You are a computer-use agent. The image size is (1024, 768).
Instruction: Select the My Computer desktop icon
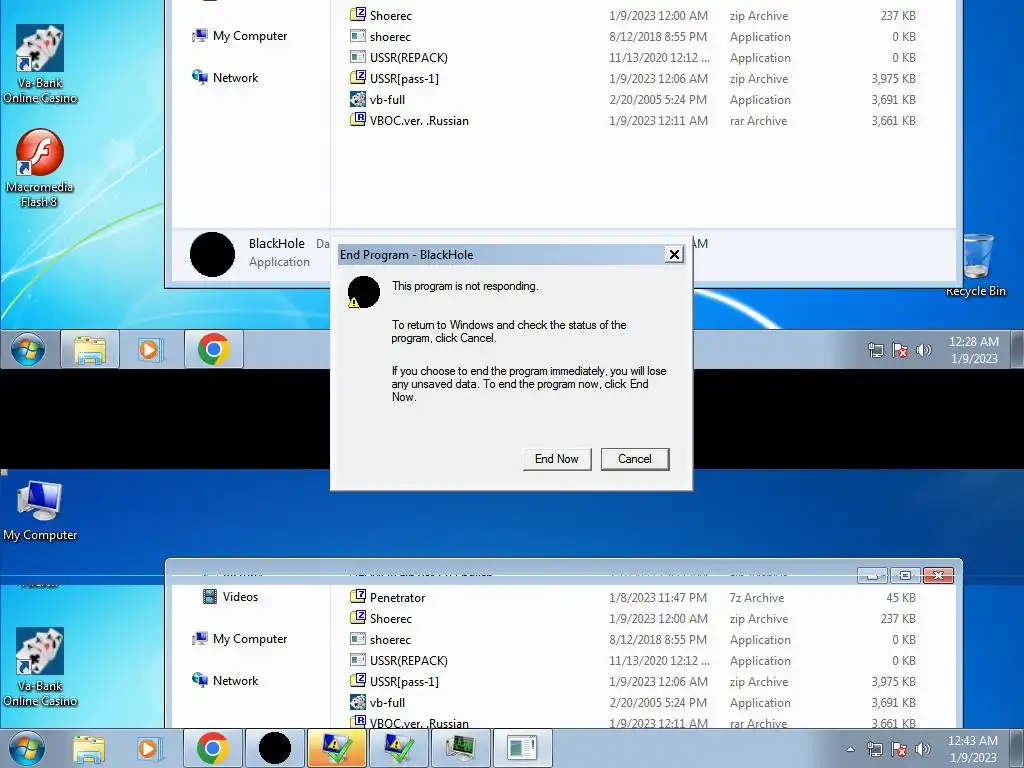40,512
